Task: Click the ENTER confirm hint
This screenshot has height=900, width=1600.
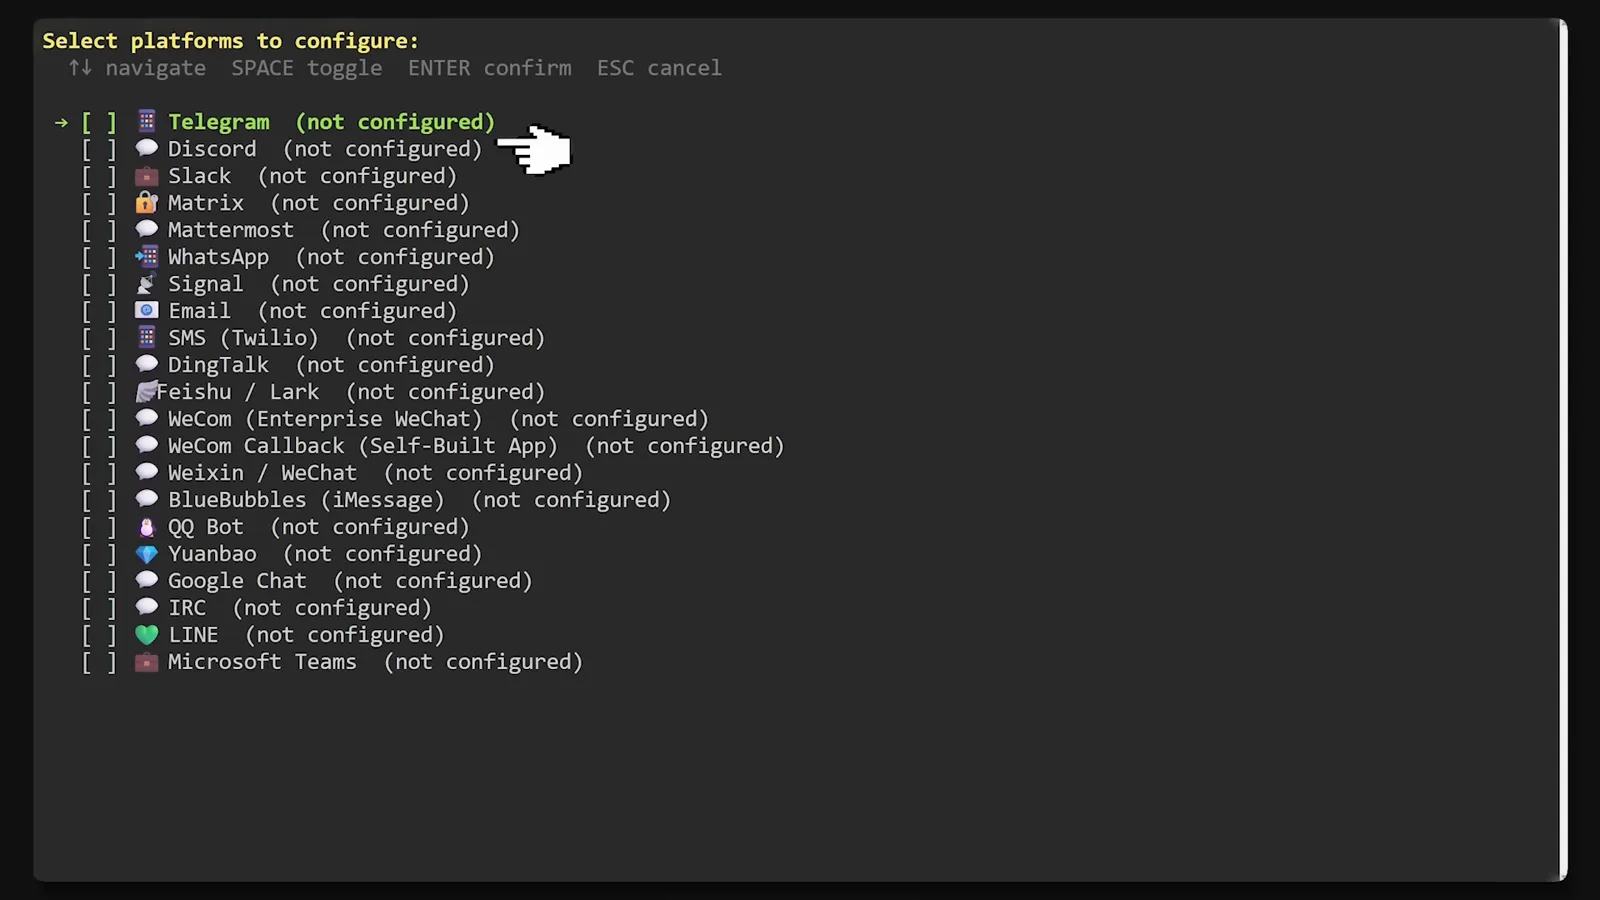Action: coord(490,68)
